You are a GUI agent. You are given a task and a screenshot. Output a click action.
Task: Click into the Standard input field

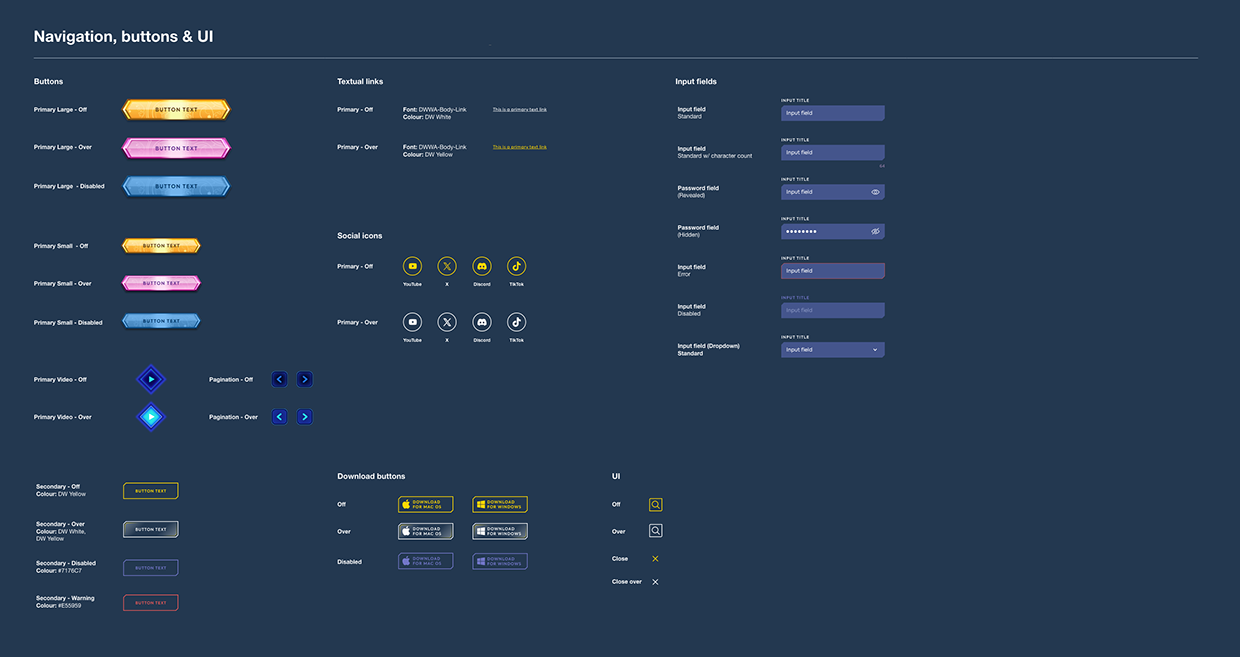(833, 113)
